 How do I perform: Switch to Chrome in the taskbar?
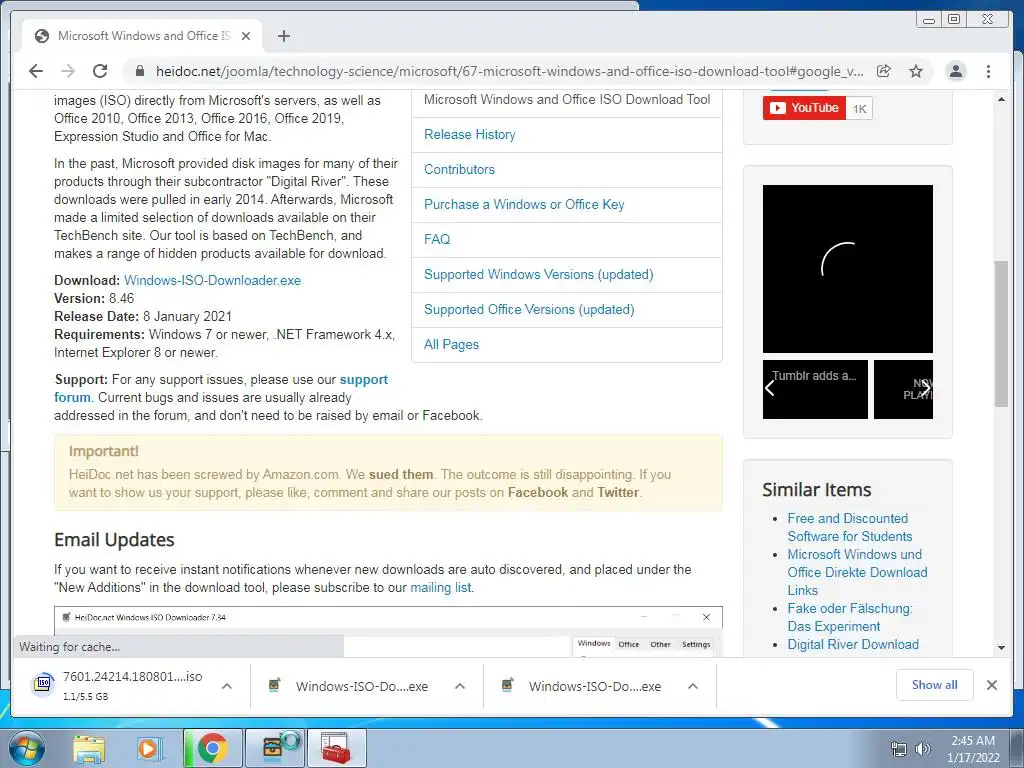click(212, 748)
